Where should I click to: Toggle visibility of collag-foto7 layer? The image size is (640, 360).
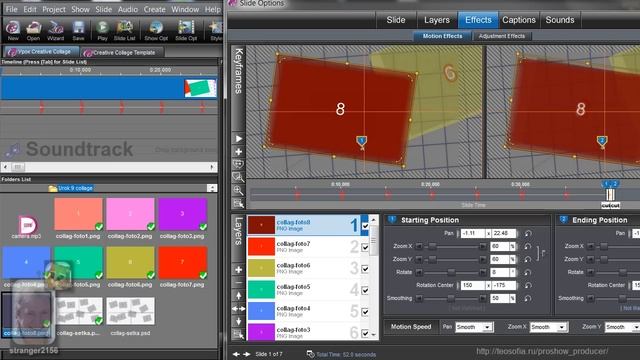(365, 247)
